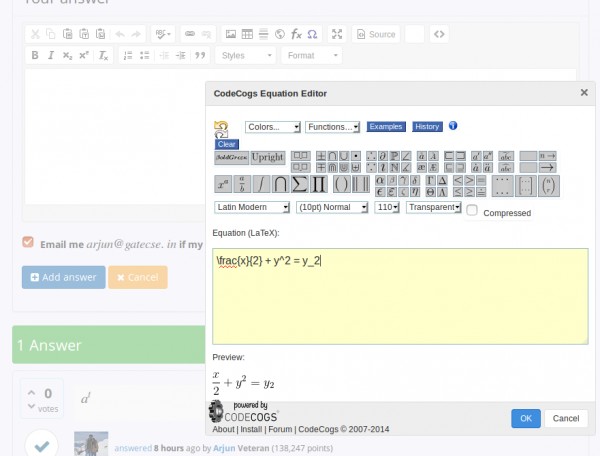Toggle the Compressed checkbox
Image resolution: width=600 pixels, height=456 pixels.
473,210
